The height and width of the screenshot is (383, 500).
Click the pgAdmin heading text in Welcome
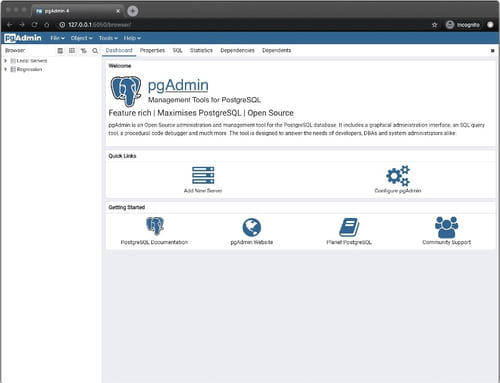(178, 85)
